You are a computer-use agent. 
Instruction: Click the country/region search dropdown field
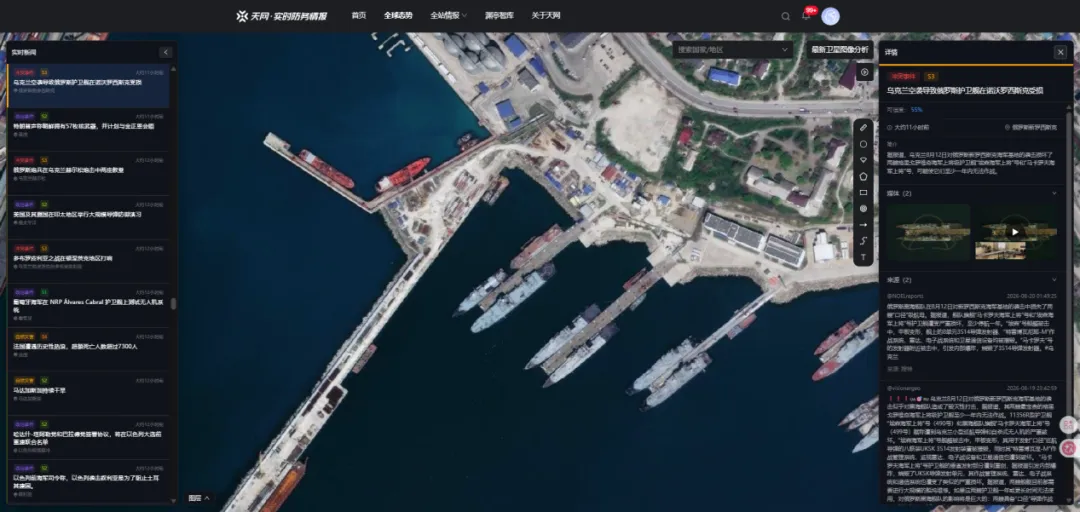tap(733, 50)
